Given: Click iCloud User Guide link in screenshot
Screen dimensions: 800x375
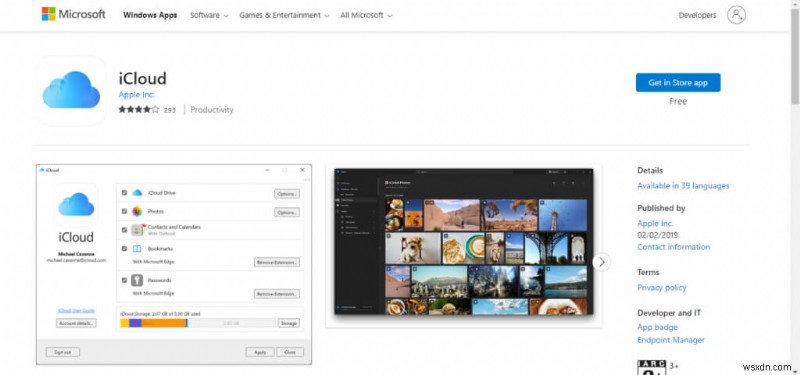Looking at the screenshot, I should [76, 310].
